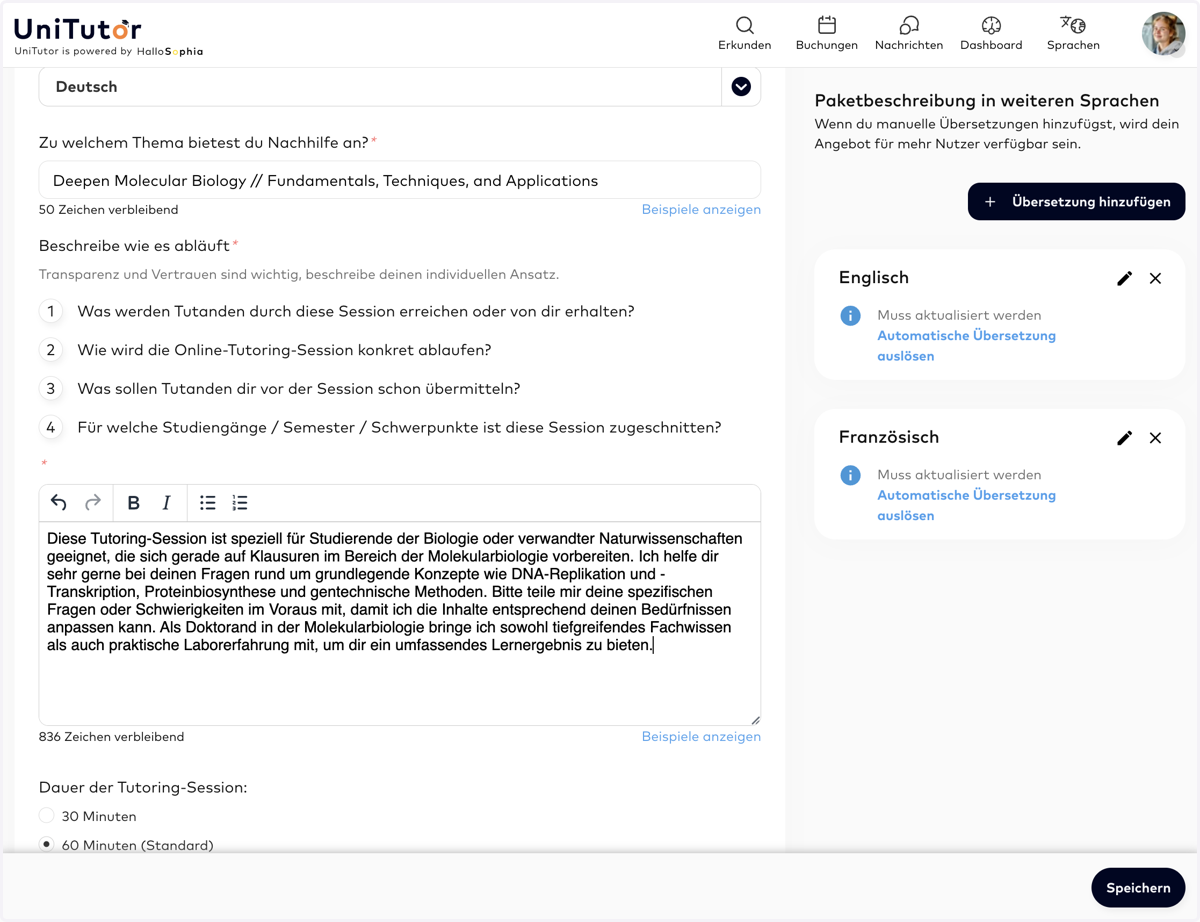Show examples below the description editor
Viewport: 1200px width, 922px height.
[x=701, y=736]
